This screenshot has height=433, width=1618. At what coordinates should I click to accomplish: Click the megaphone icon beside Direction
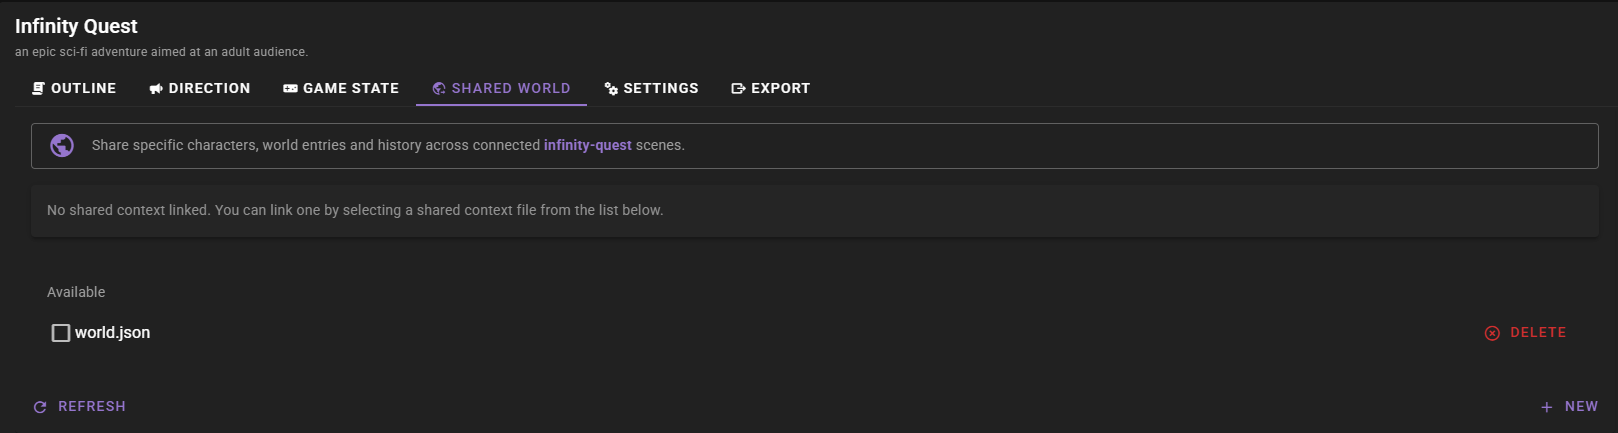pos(156,89)
